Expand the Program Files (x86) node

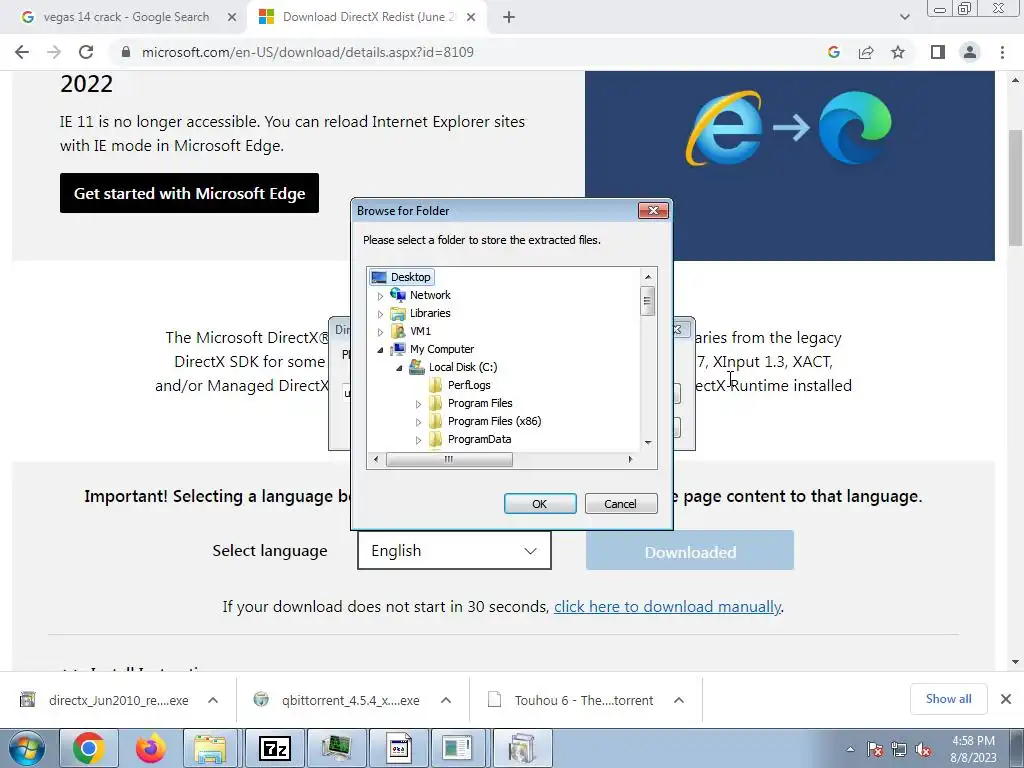pos(418,423)
